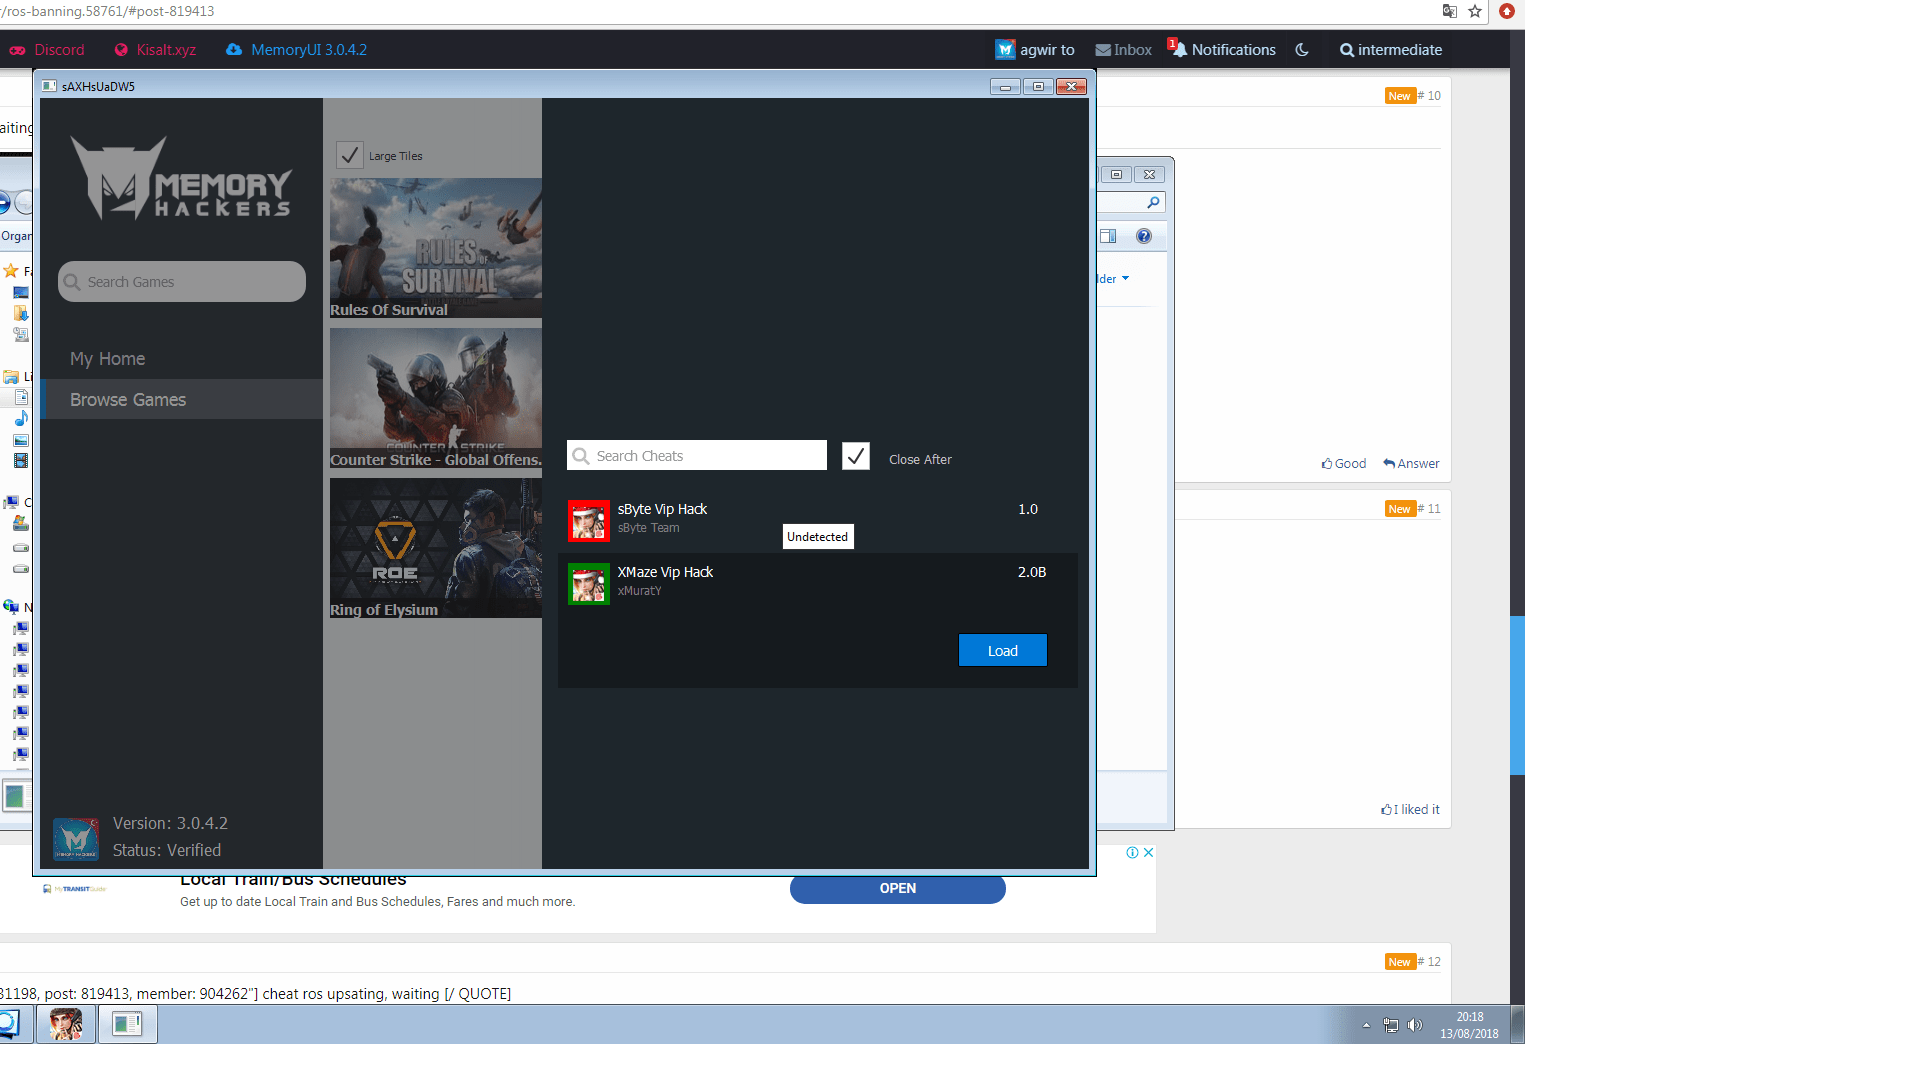Click the Search Cheats field

coord(697,456)
